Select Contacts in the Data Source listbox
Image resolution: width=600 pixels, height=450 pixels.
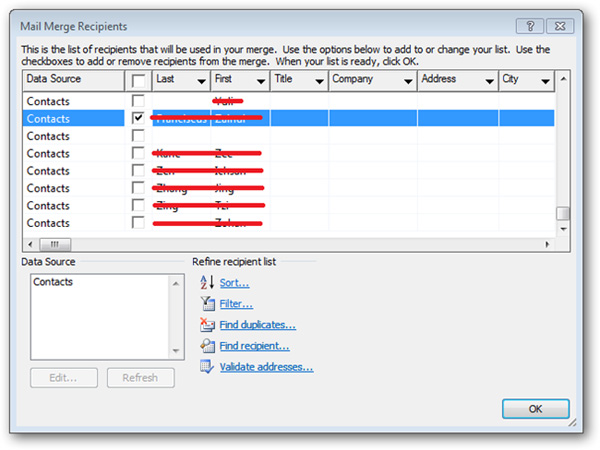(53, 282)
